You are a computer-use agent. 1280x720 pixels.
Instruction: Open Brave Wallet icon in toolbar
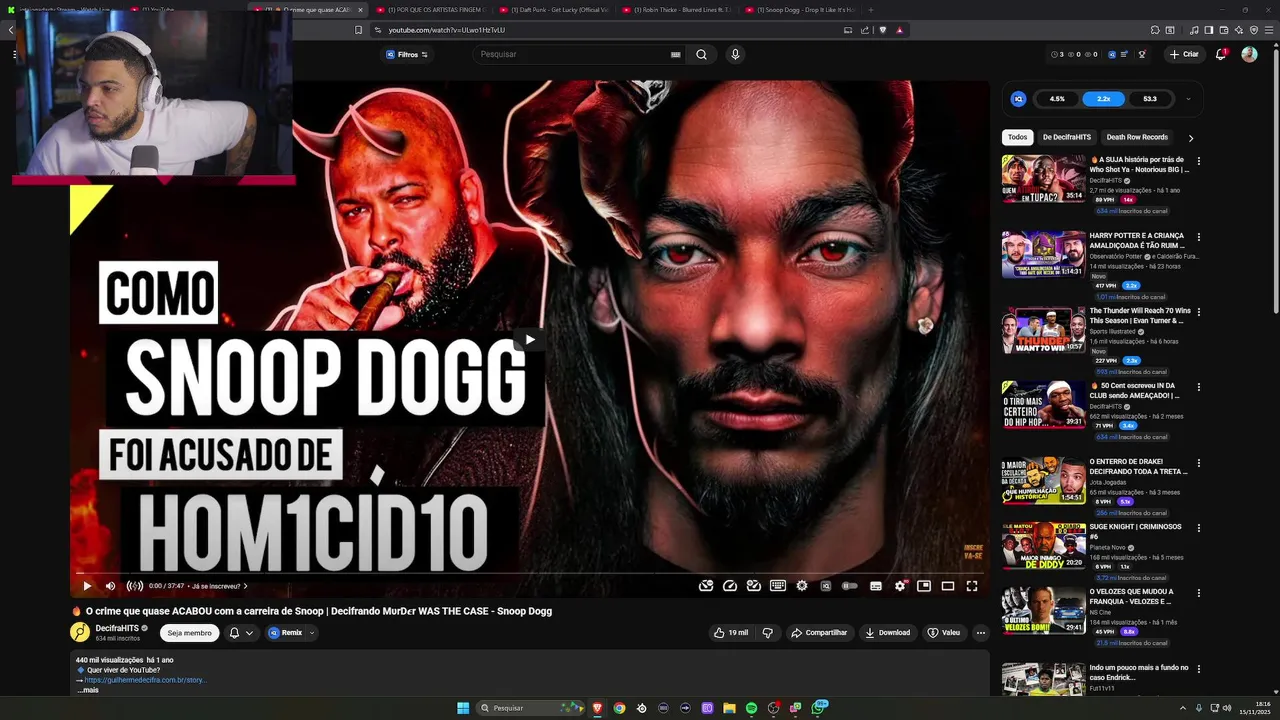pyautogui.click(x=1223, y=30)
